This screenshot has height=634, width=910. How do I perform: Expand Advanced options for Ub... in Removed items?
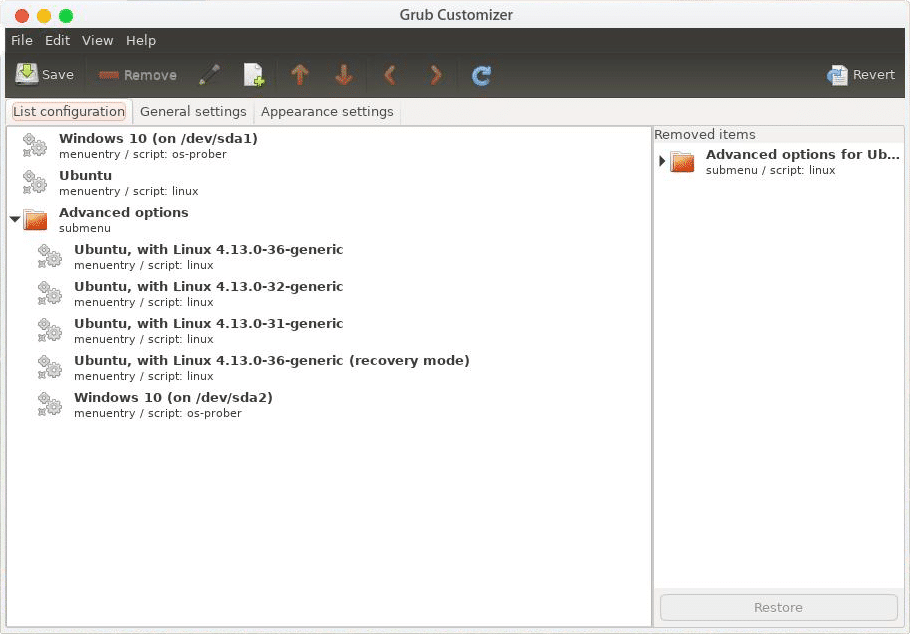(662, 159)
